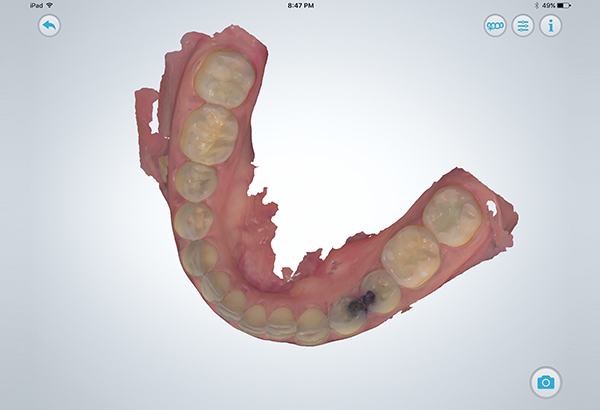Capture a snapshot with the camera button
This screenshot has height=410, width=600.
546,382
